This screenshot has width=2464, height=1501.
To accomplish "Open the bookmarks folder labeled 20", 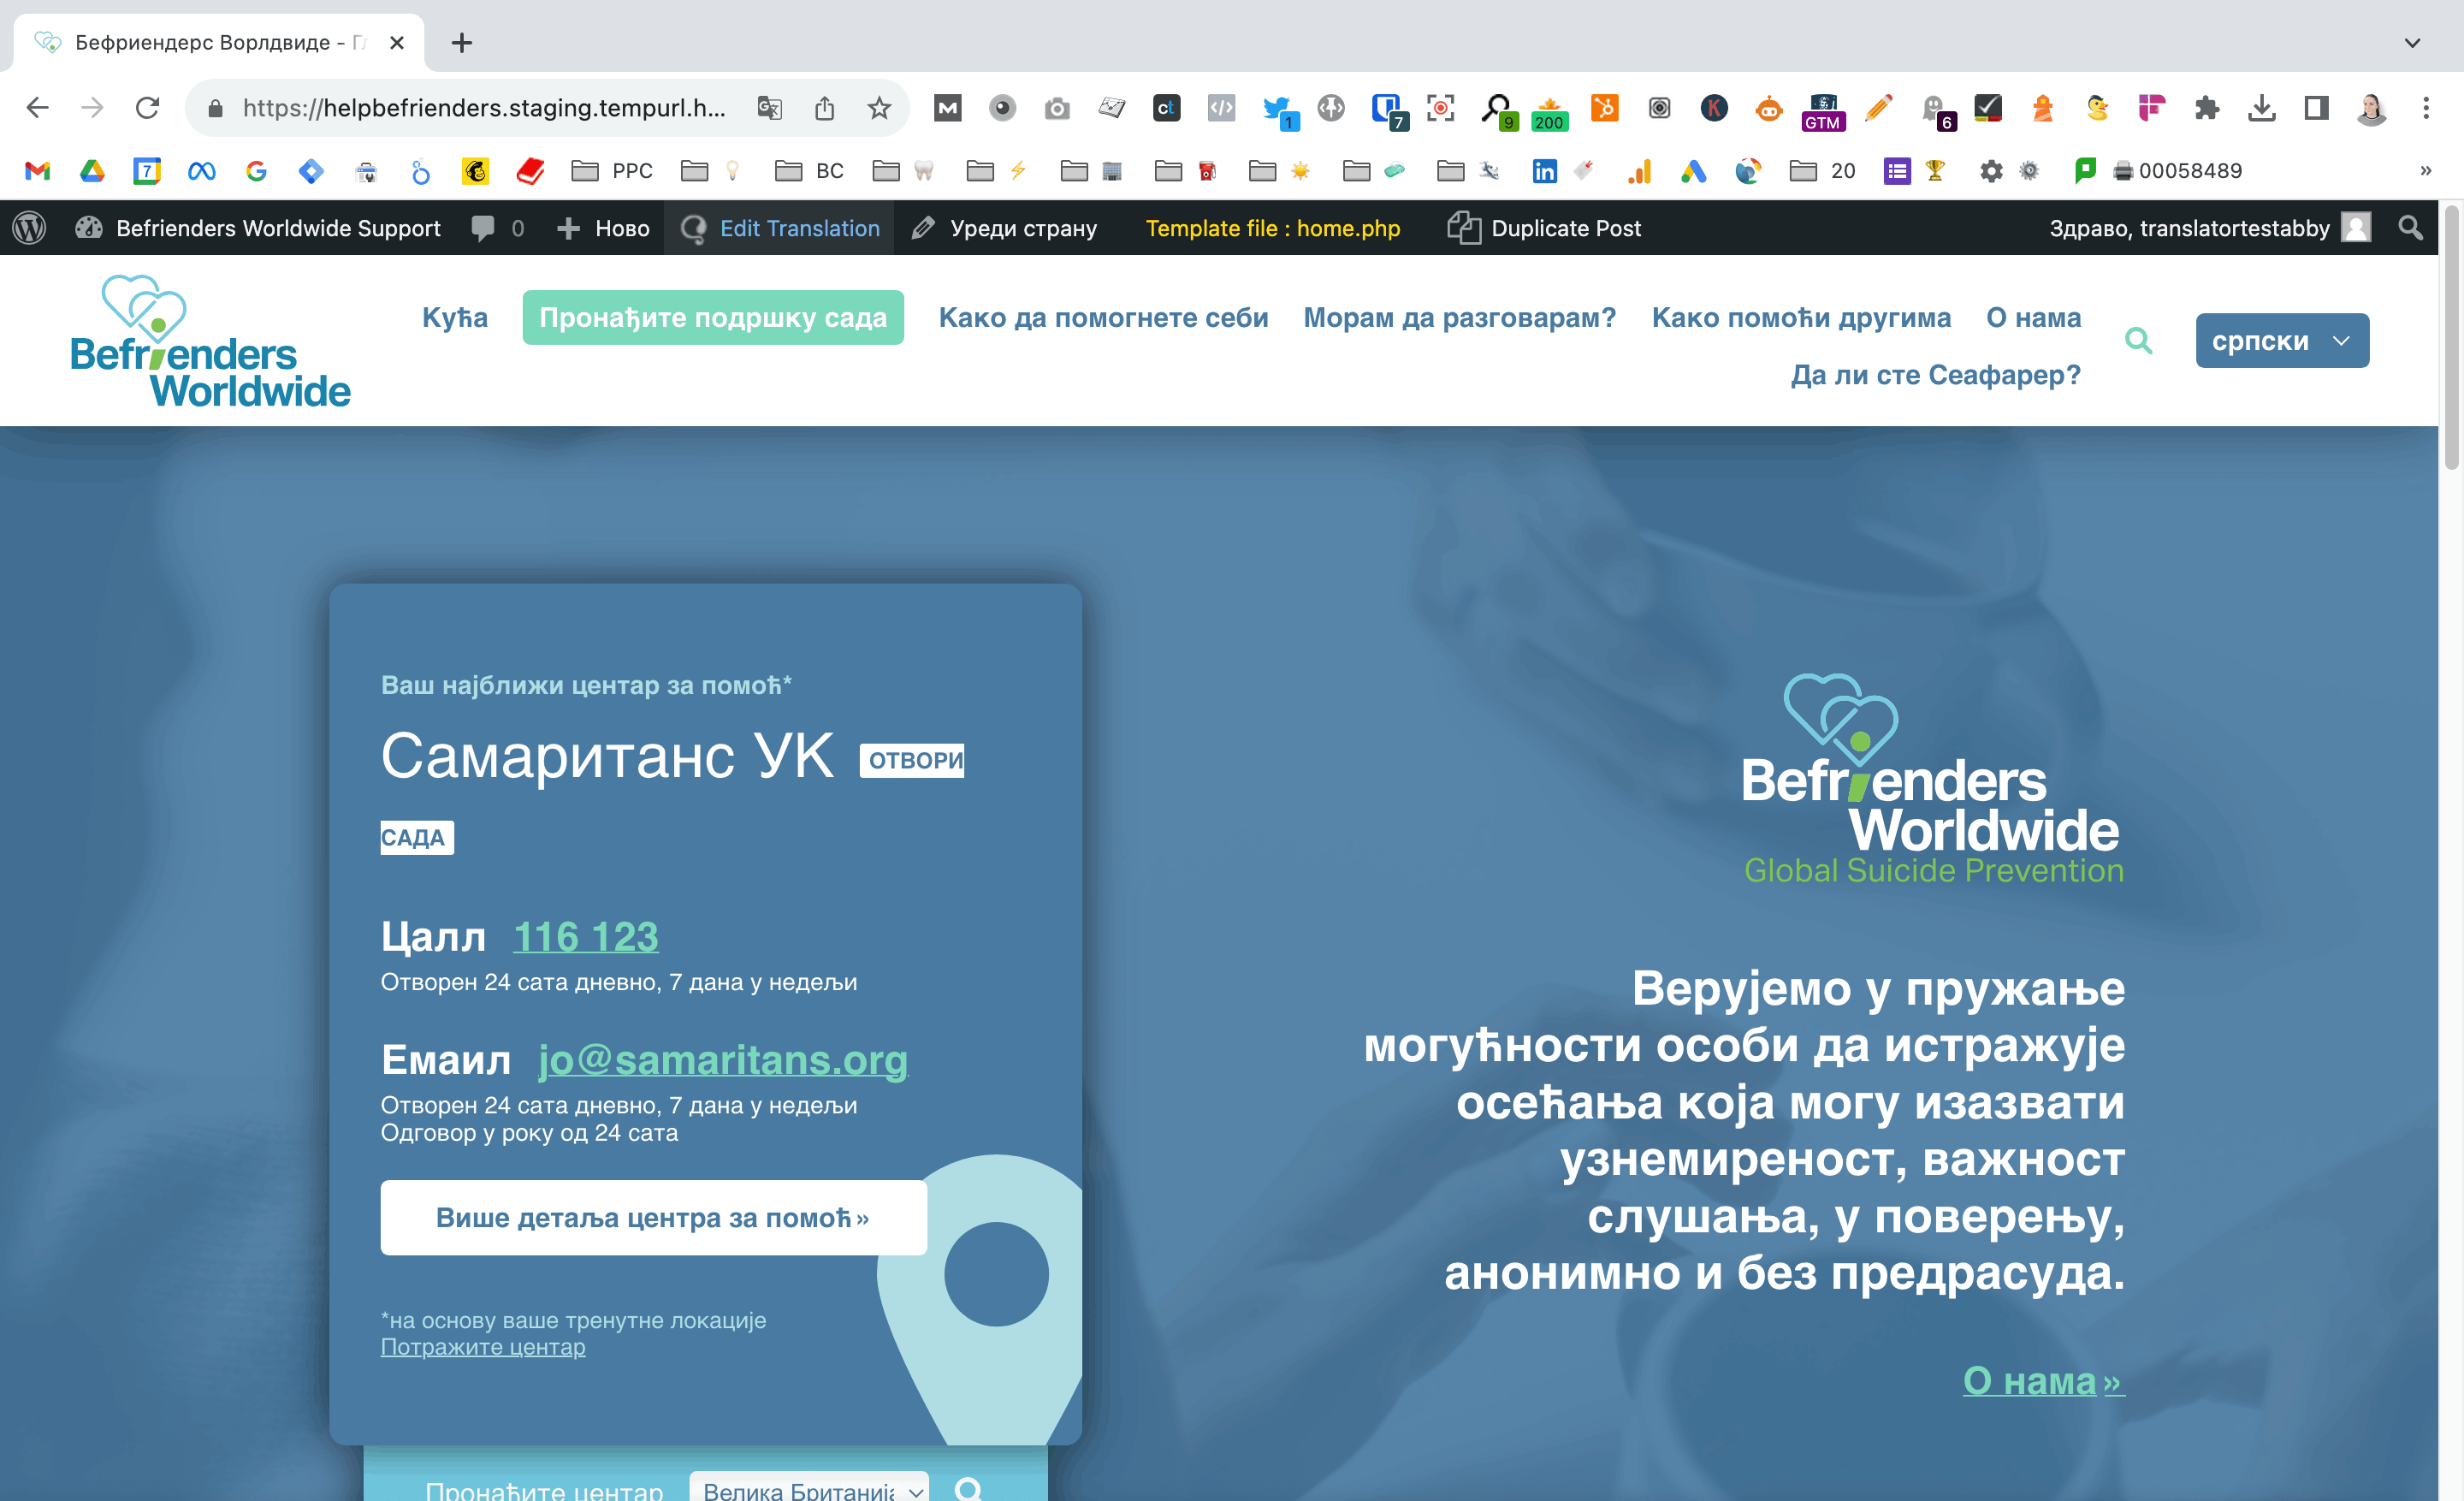I will (x=1822, y=171).
